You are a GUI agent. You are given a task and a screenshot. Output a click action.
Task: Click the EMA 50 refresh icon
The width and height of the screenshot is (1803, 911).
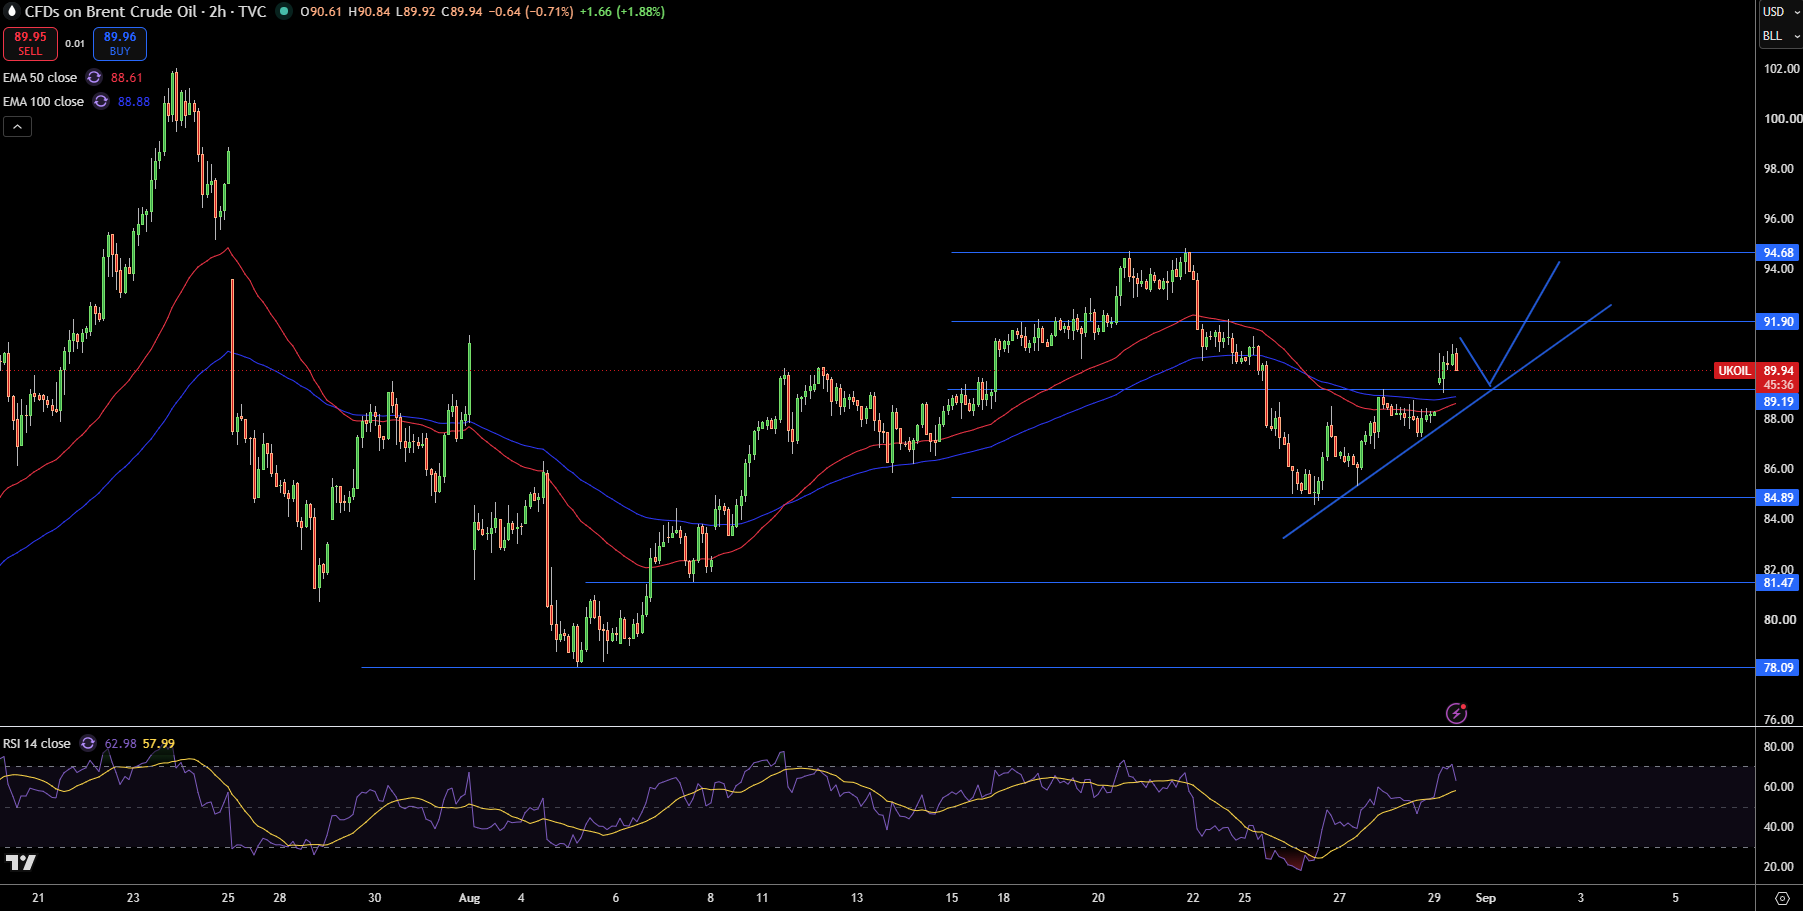pyautogui.click(x=94, y=77)
